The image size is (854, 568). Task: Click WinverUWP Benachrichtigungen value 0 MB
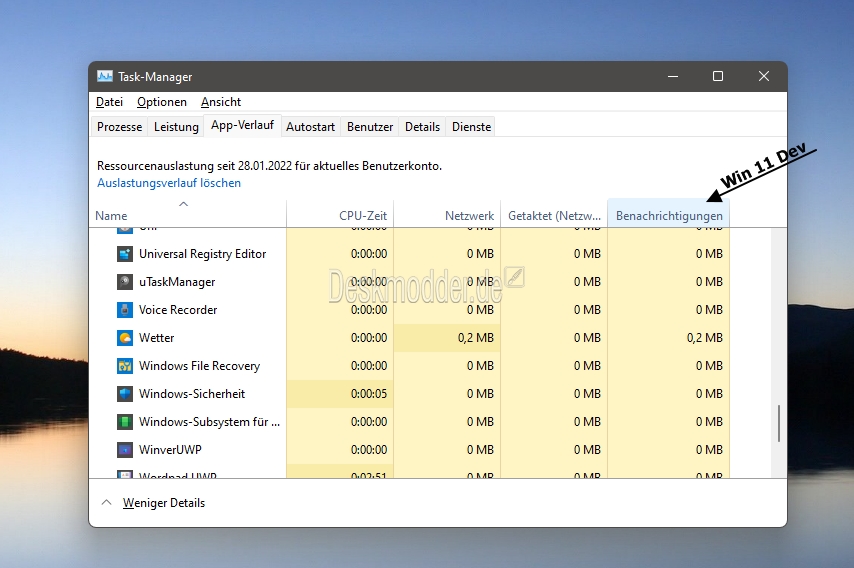tap(709, 450)
